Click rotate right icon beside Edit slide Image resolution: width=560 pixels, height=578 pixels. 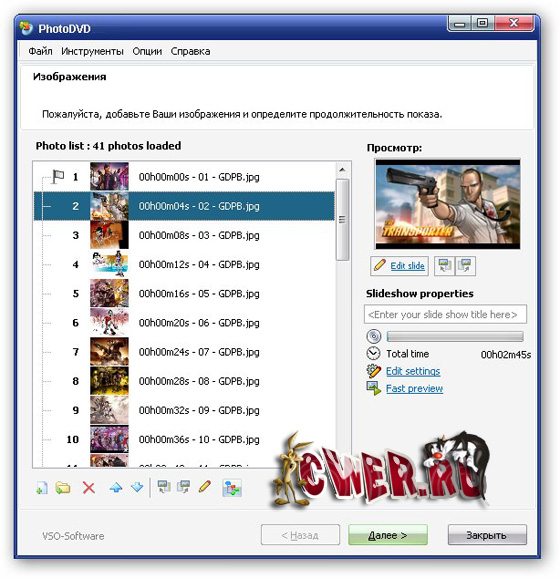(x=465, y=266)
